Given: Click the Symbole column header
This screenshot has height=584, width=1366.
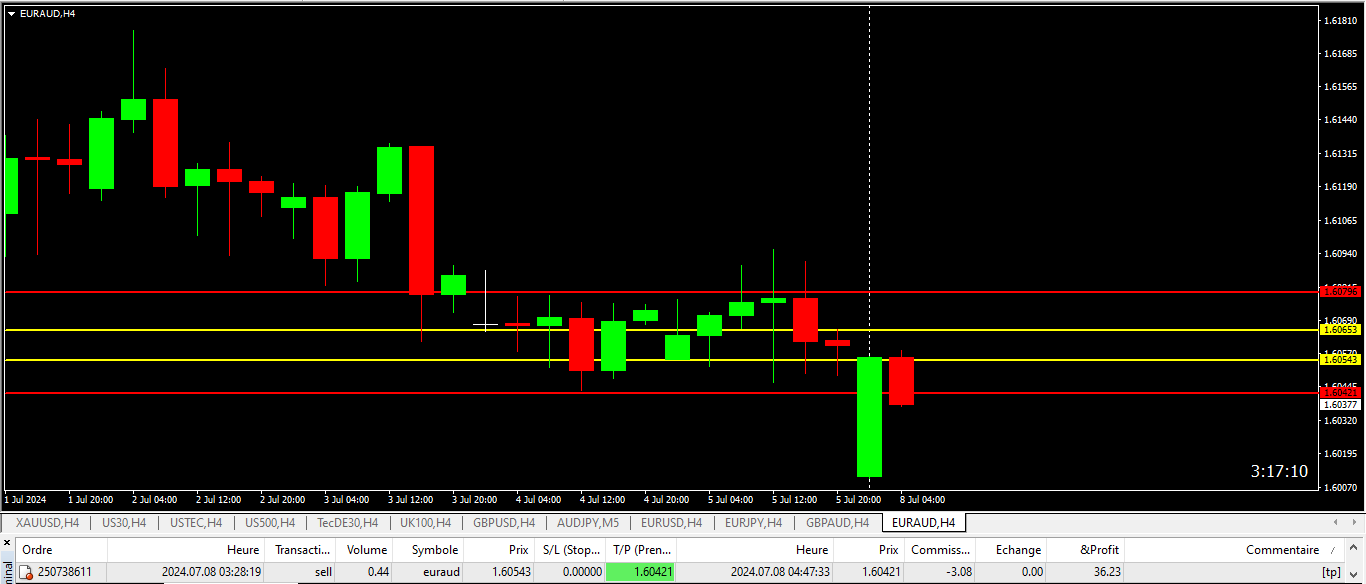Looking at the screenshot, I should 434,549.
